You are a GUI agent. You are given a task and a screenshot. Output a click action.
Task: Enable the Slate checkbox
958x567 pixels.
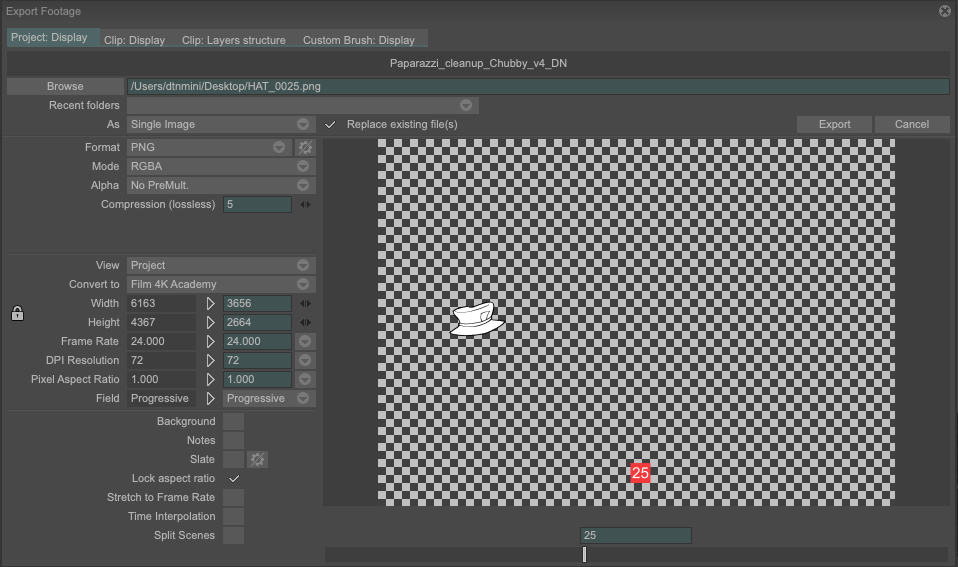pos(233,459)
